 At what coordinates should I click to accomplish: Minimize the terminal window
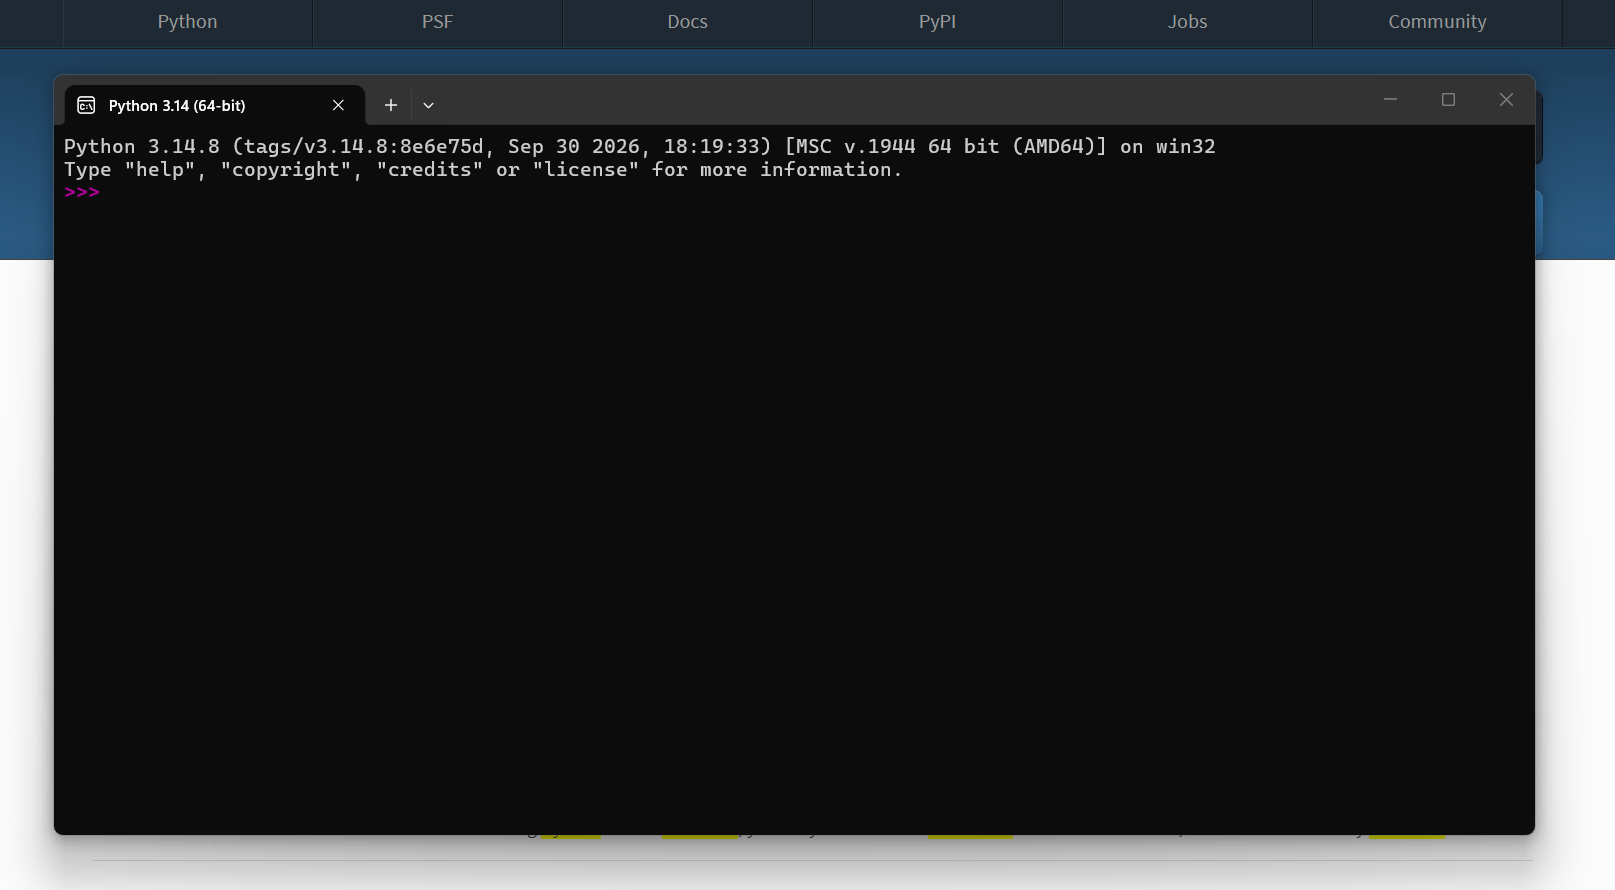pos(1390,99)
